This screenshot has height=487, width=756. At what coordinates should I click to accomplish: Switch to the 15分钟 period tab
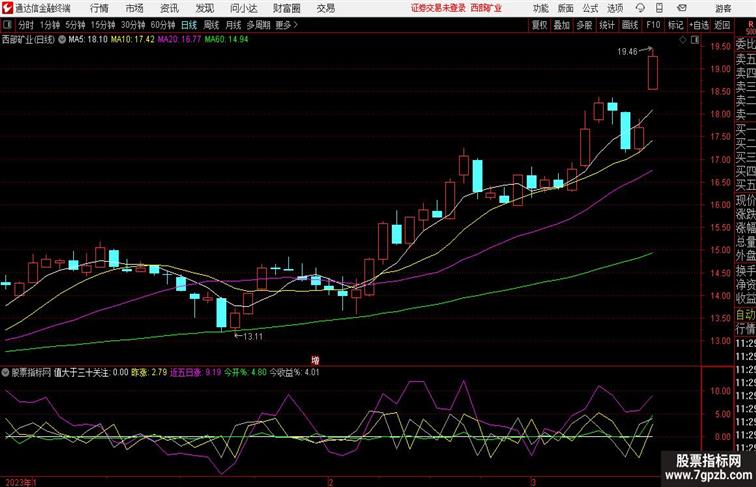point(103,25)
